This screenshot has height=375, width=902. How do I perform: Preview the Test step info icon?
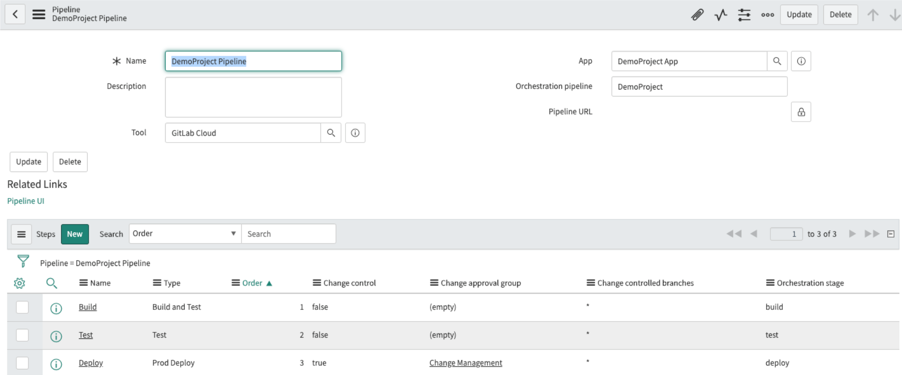[56, 336]
